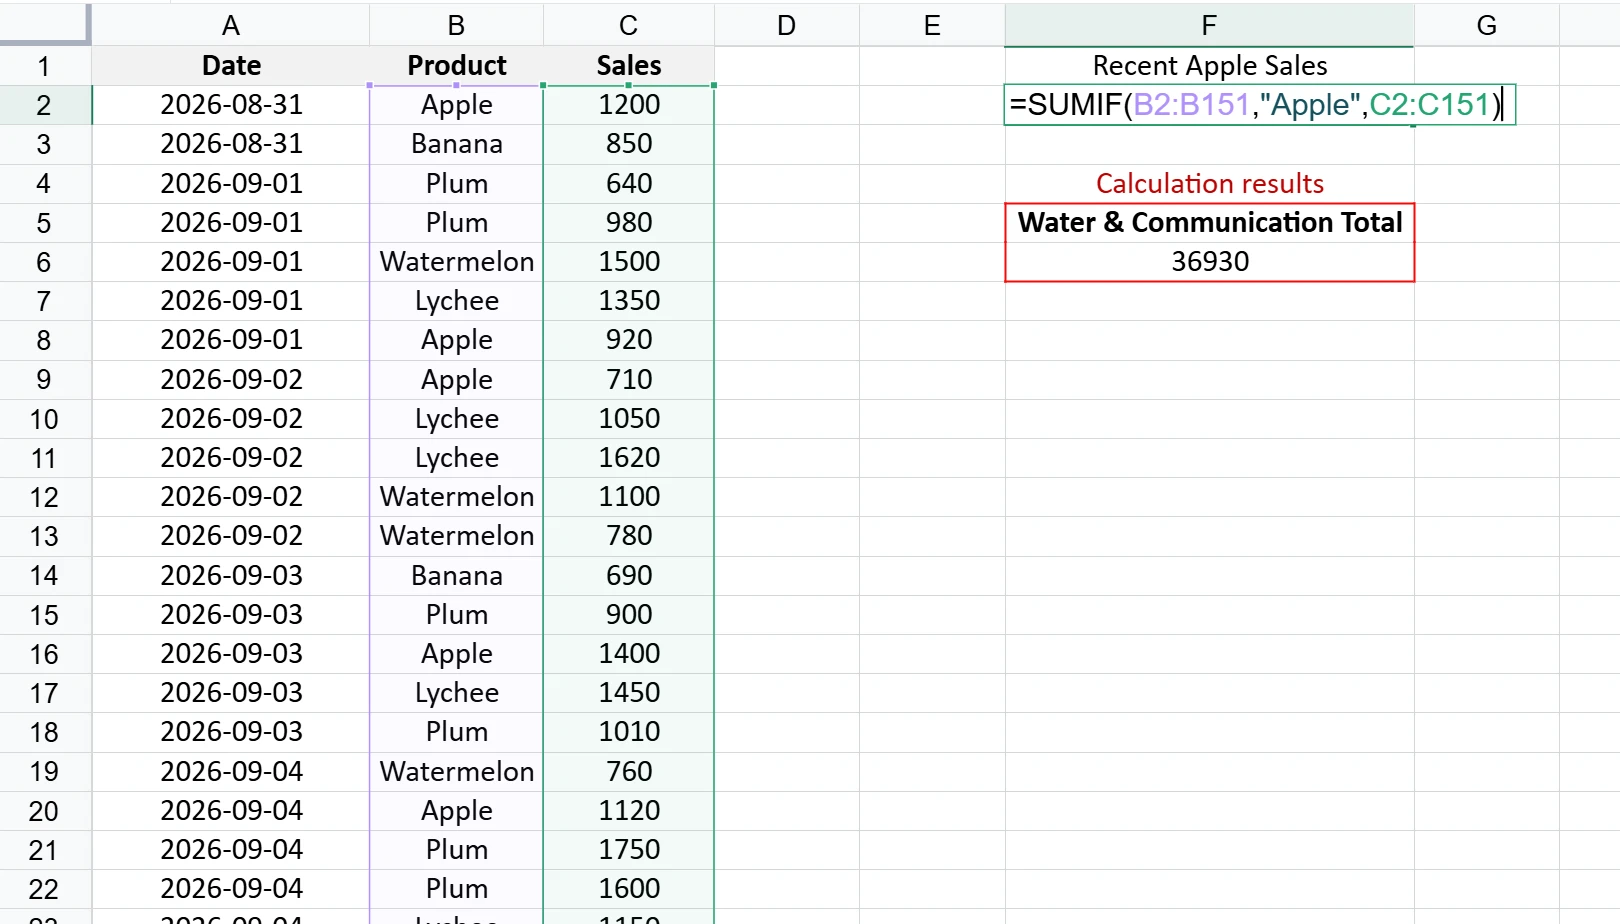Image resolution: width=1620 pixels, height=924 pixels.
Task: Select the 'Watermelon' cell in row 13
Action: 456,535
